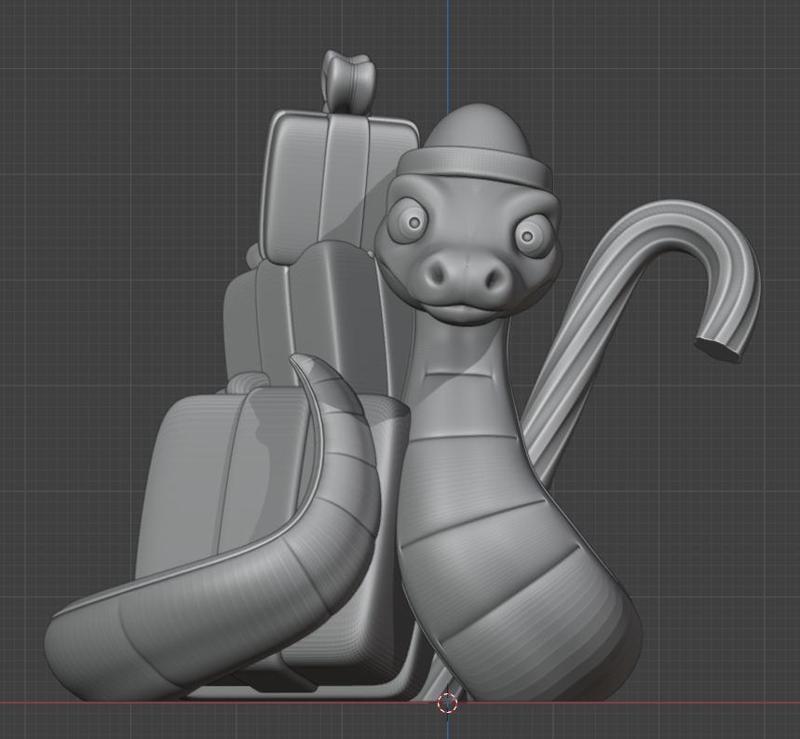800x739 pixels.
Task: Select the bow atop the gift stack
Action: coord(349,80)
